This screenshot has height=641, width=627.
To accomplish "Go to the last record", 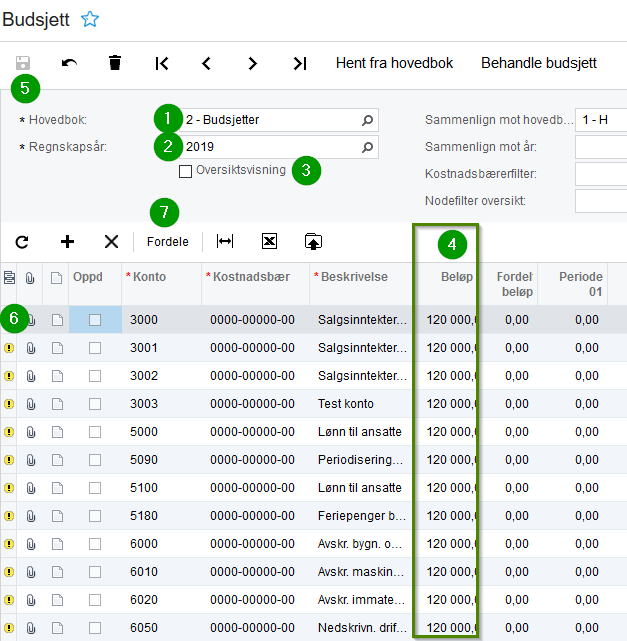I will [299, 63].
